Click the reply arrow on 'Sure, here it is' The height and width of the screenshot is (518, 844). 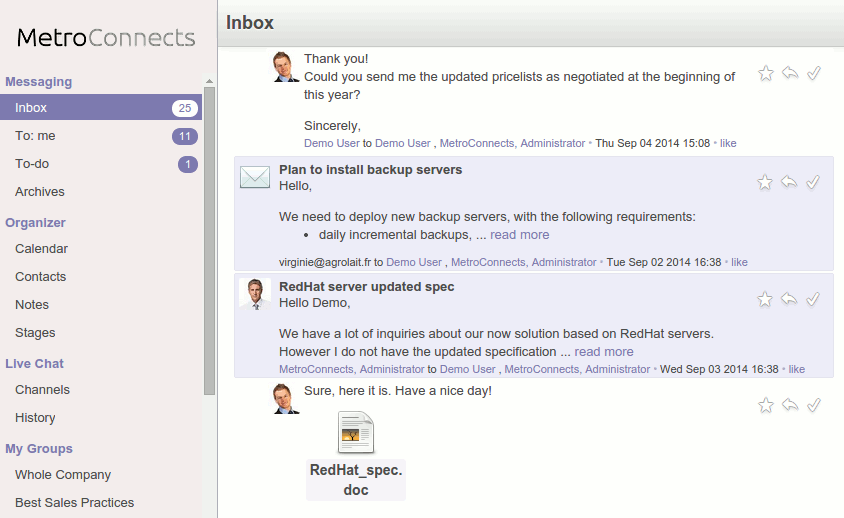790,405
